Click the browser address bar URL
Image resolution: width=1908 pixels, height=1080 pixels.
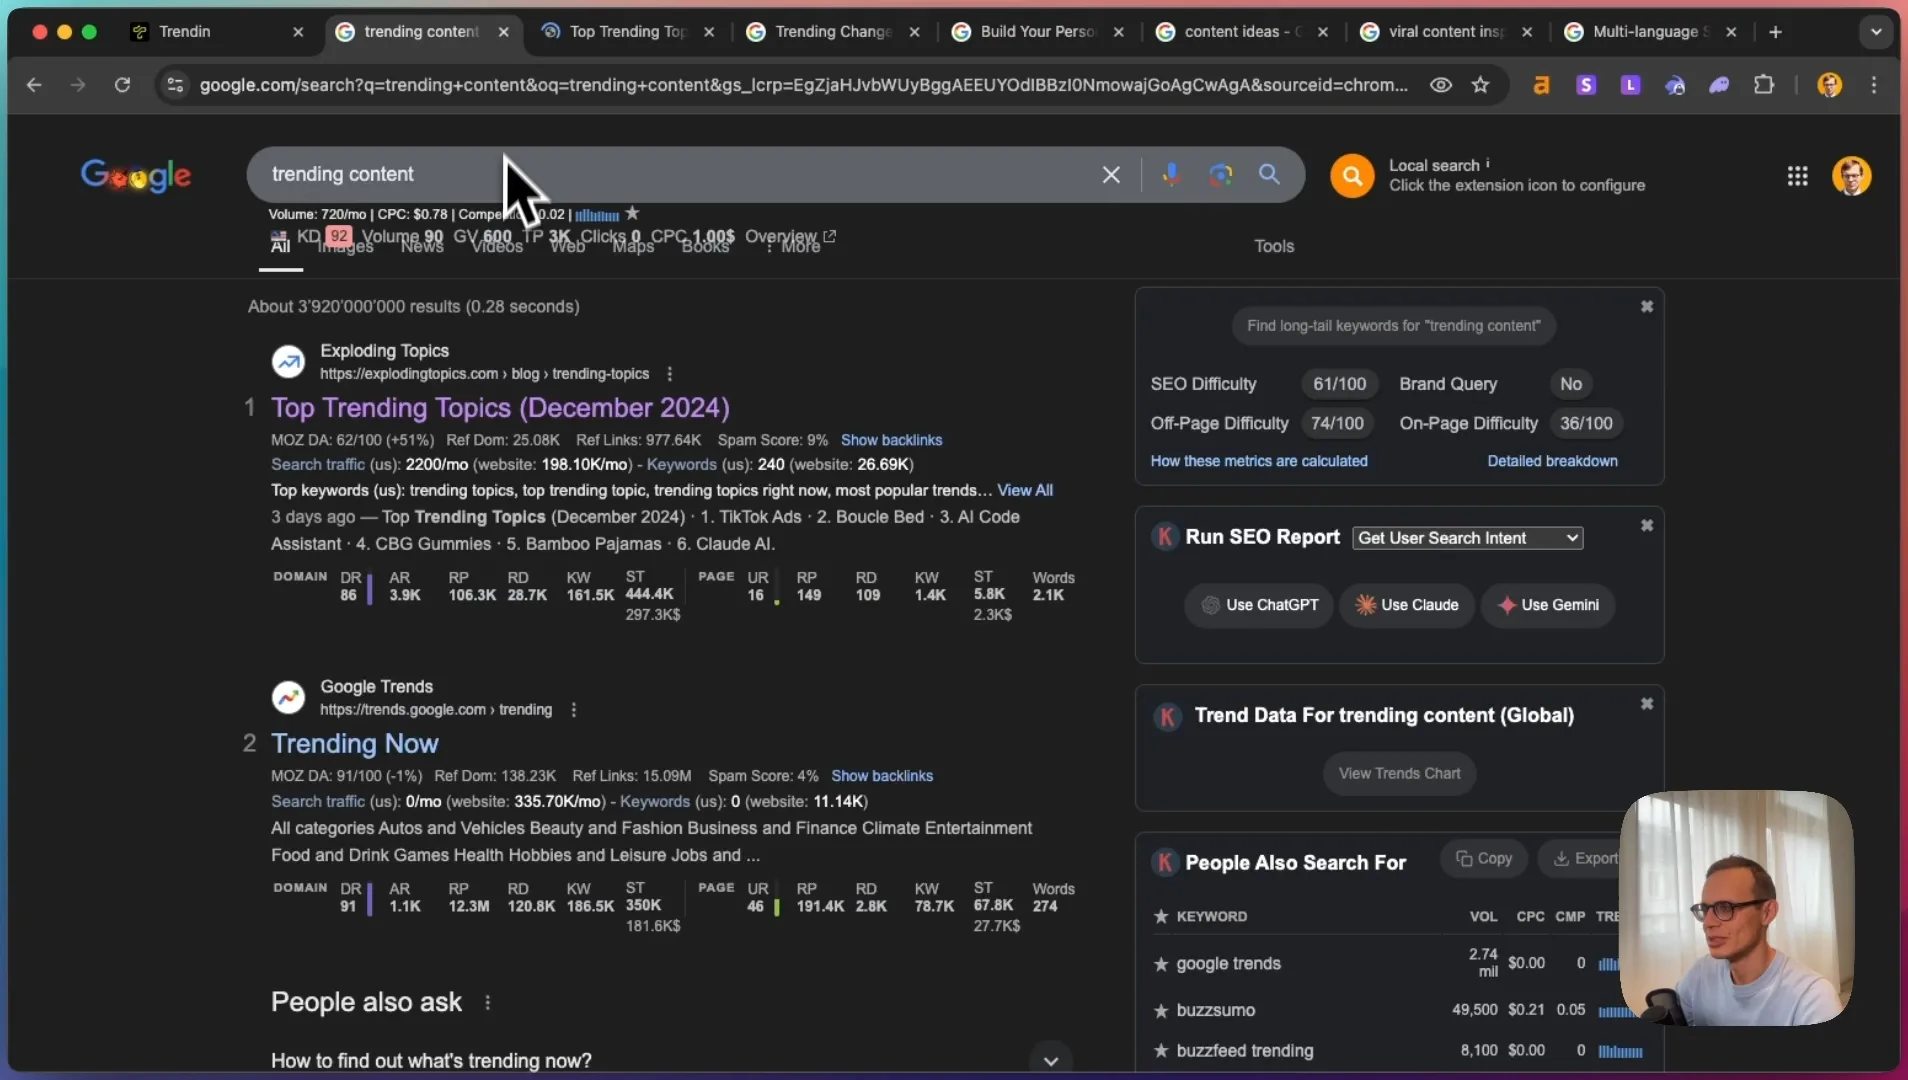[x=803, y=85]
